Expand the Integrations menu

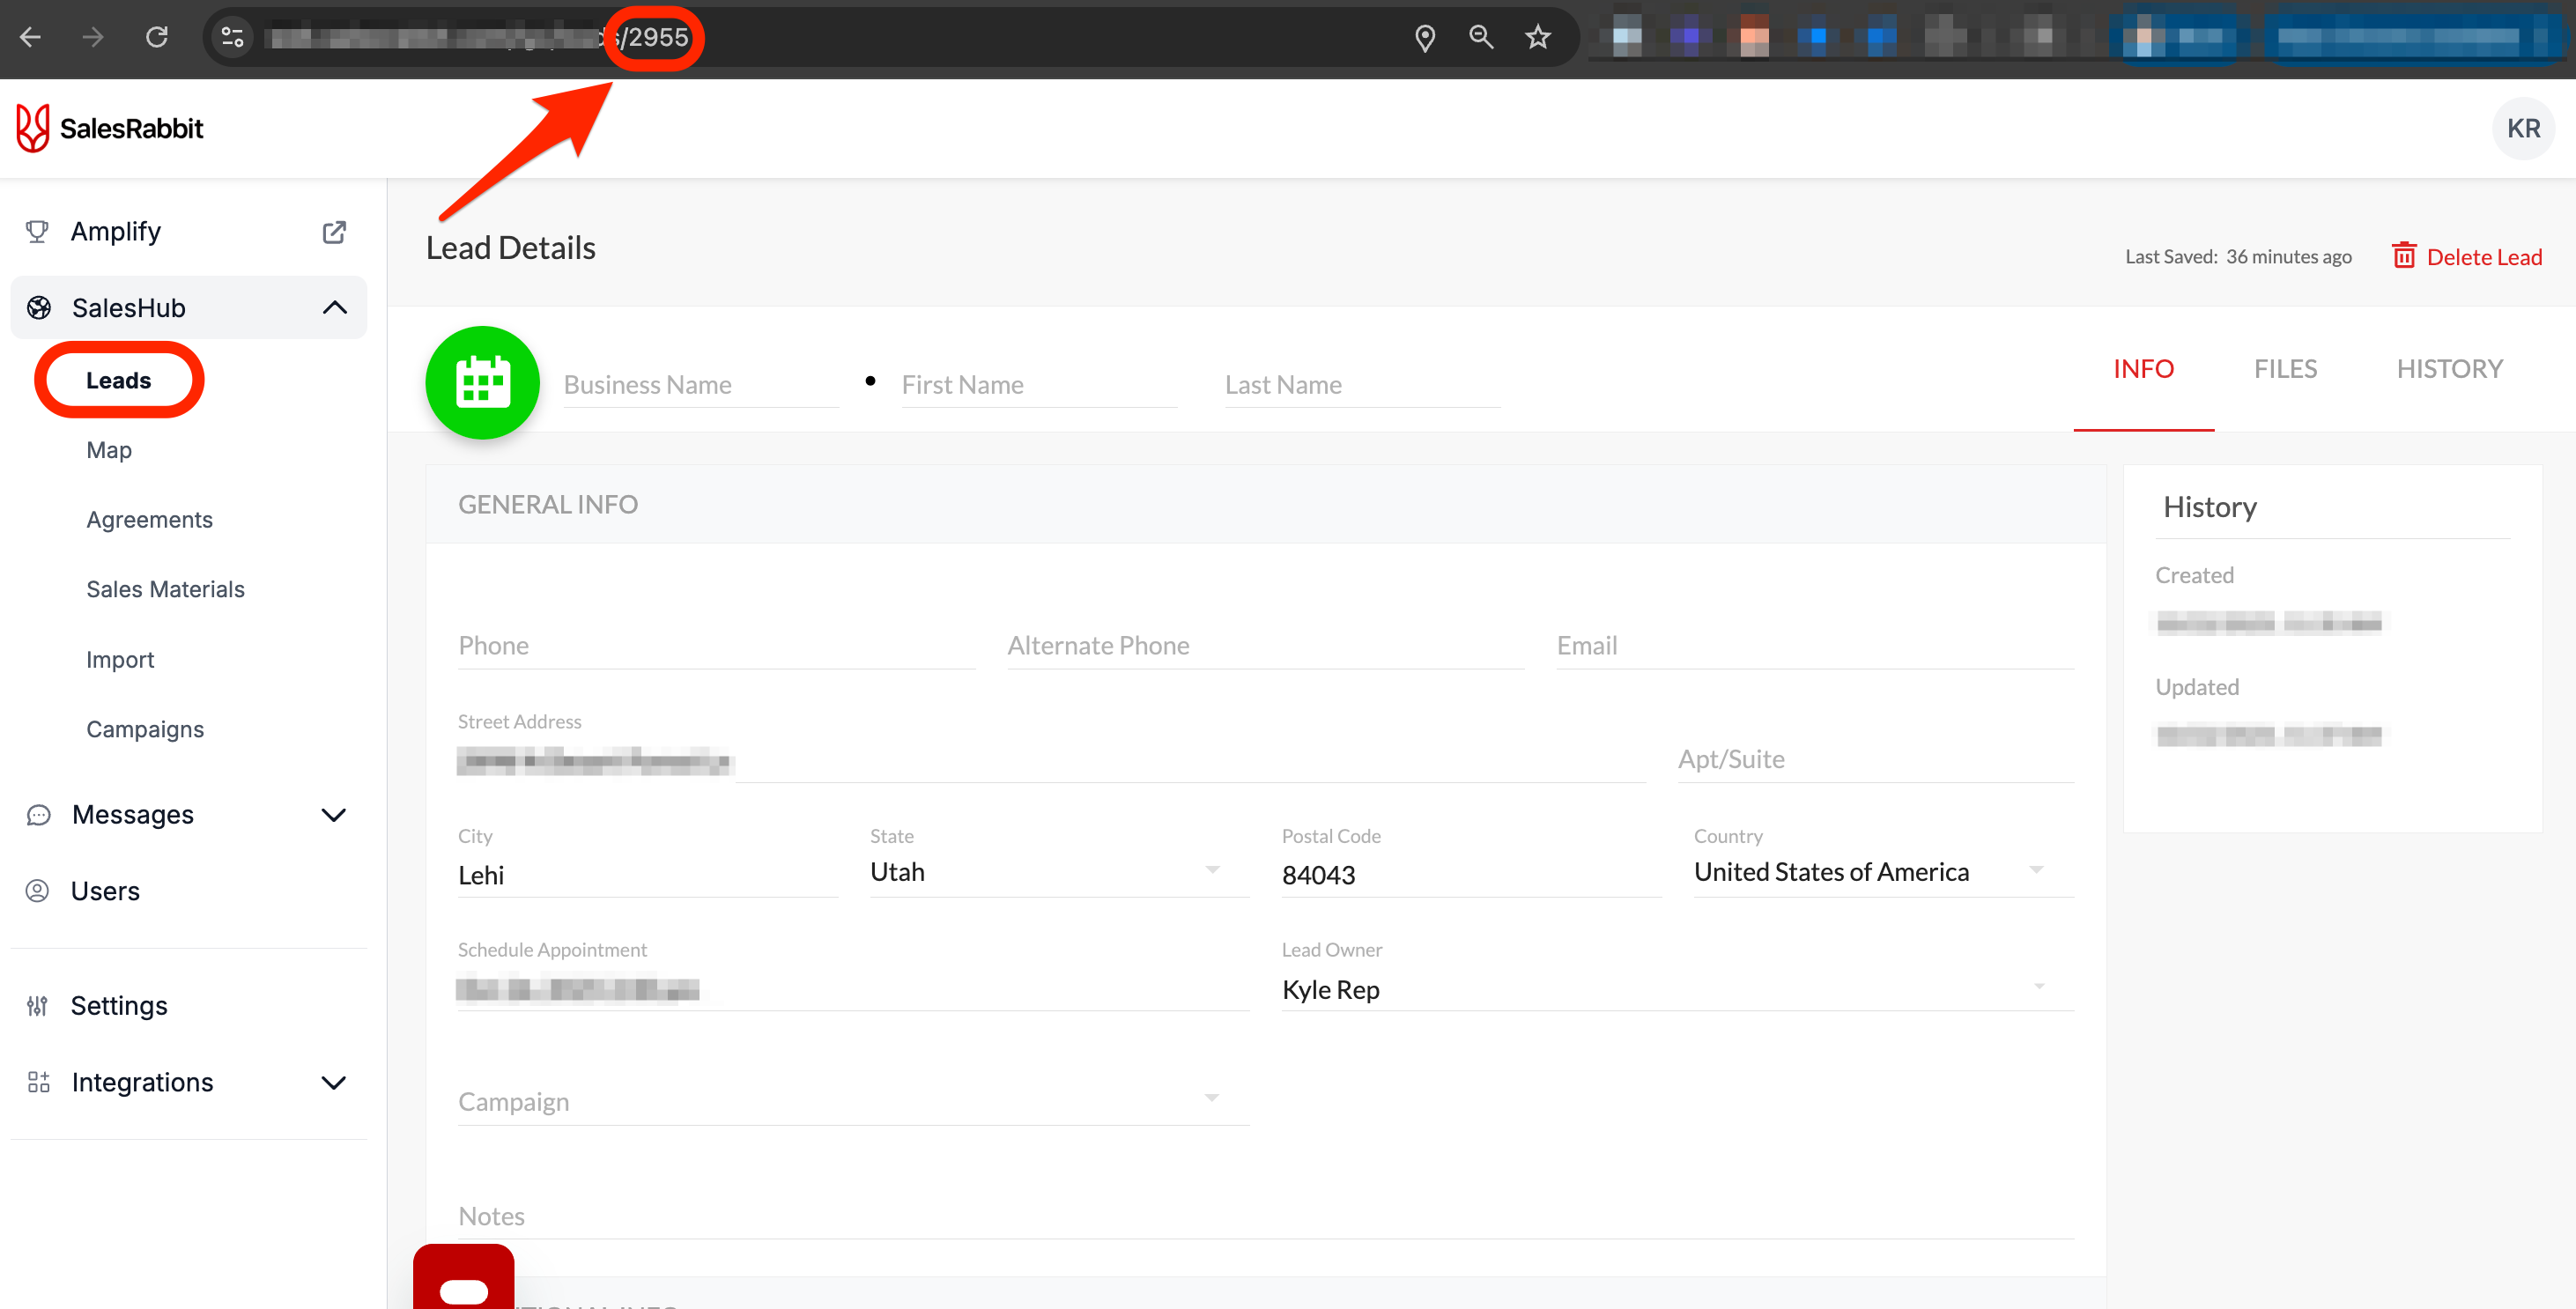(x=334, y=1082)
